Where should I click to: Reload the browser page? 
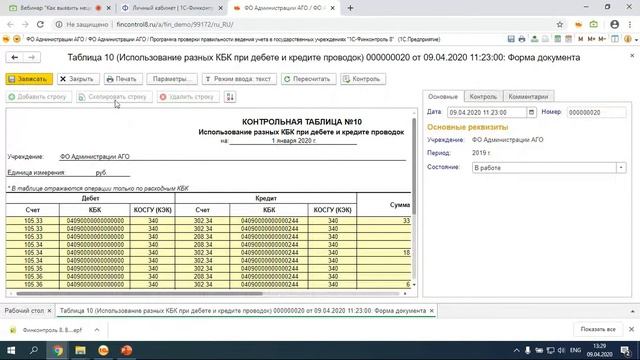[40, 24]
